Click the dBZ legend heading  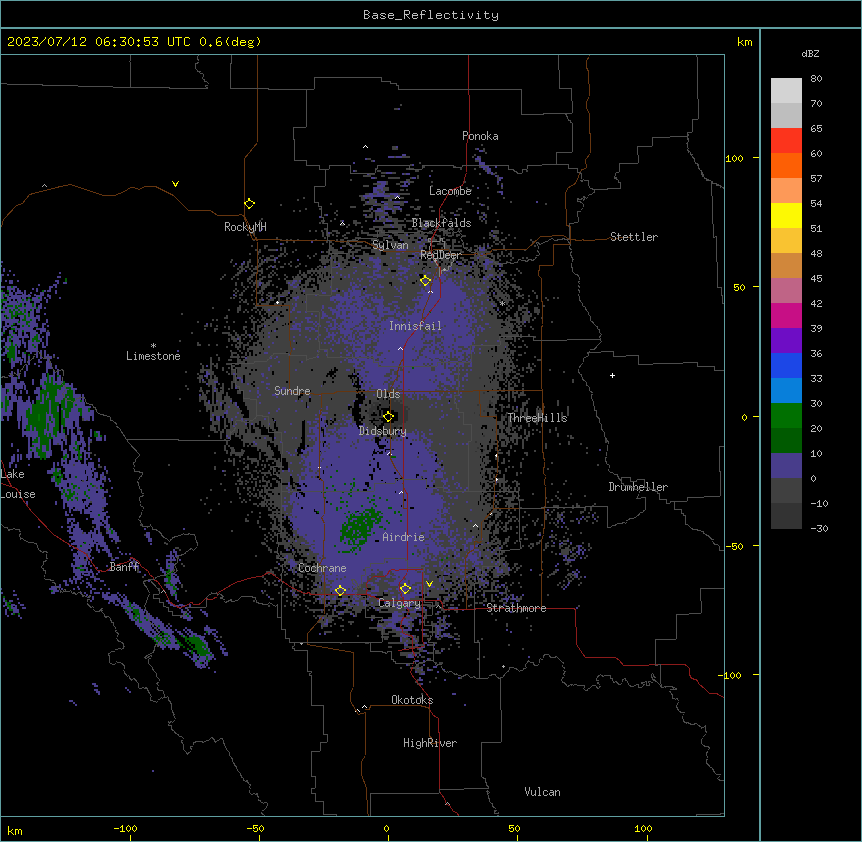click(x=810, y=53)
